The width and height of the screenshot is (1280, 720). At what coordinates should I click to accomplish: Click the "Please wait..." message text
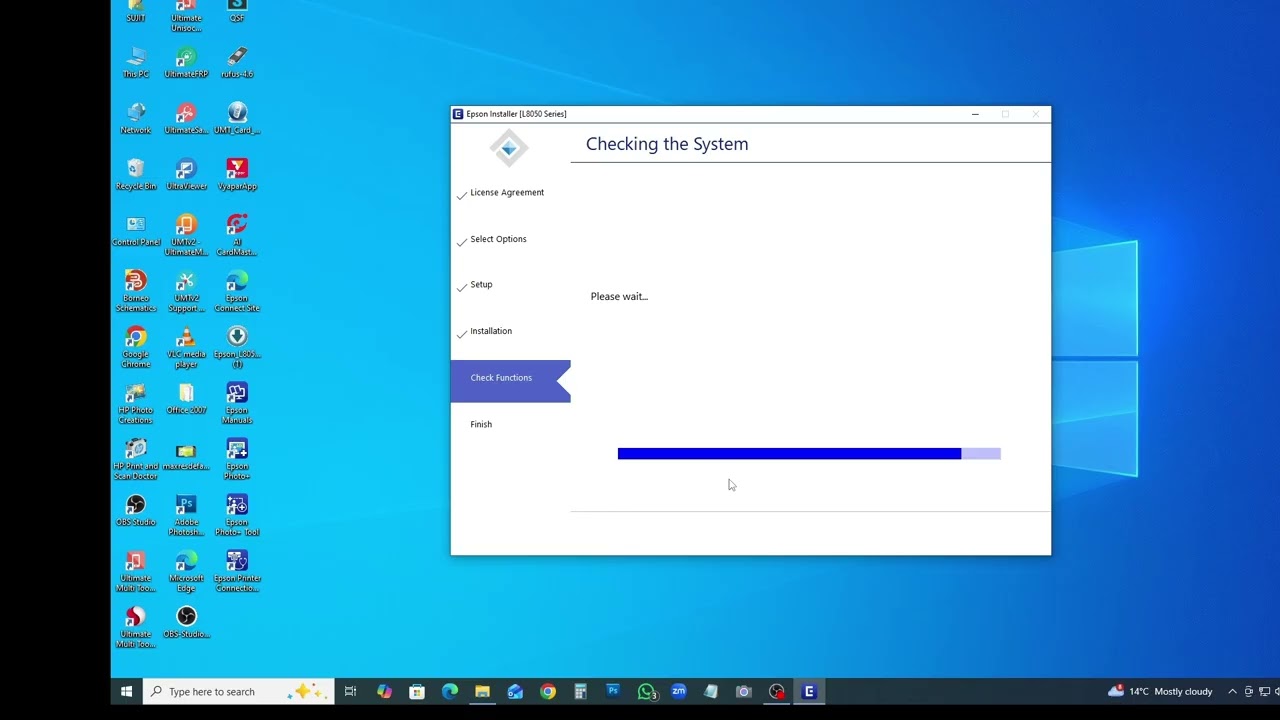click(x=619, y=296)
